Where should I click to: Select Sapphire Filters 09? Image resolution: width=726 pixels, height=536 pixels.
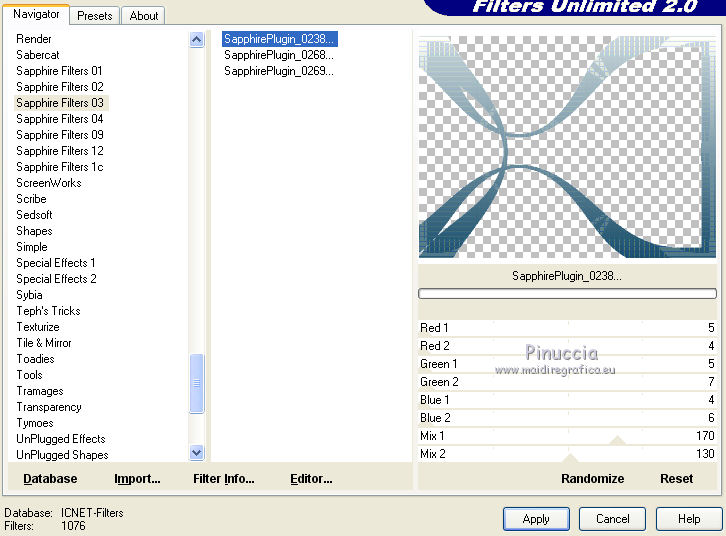click(60, 135)
